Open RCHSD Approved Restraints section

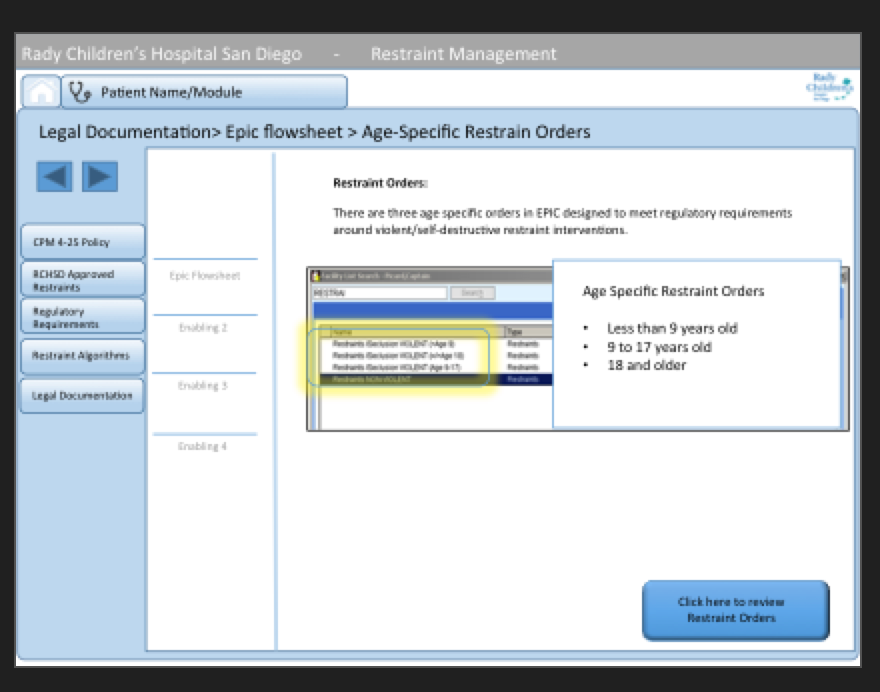pos(83,280)
